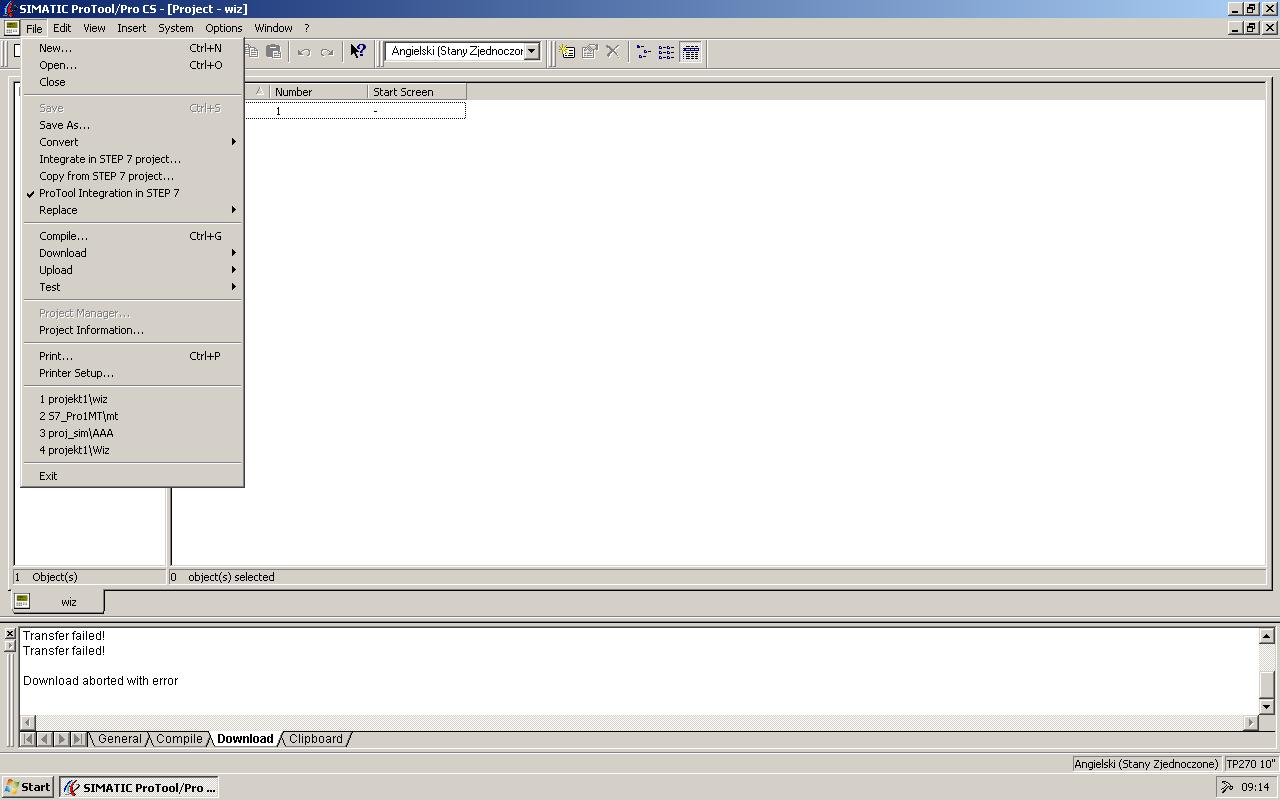Expand the Download submenu
Viewport: 1280px width, 800px height.
pyautogui.click(x=132, y=253)
